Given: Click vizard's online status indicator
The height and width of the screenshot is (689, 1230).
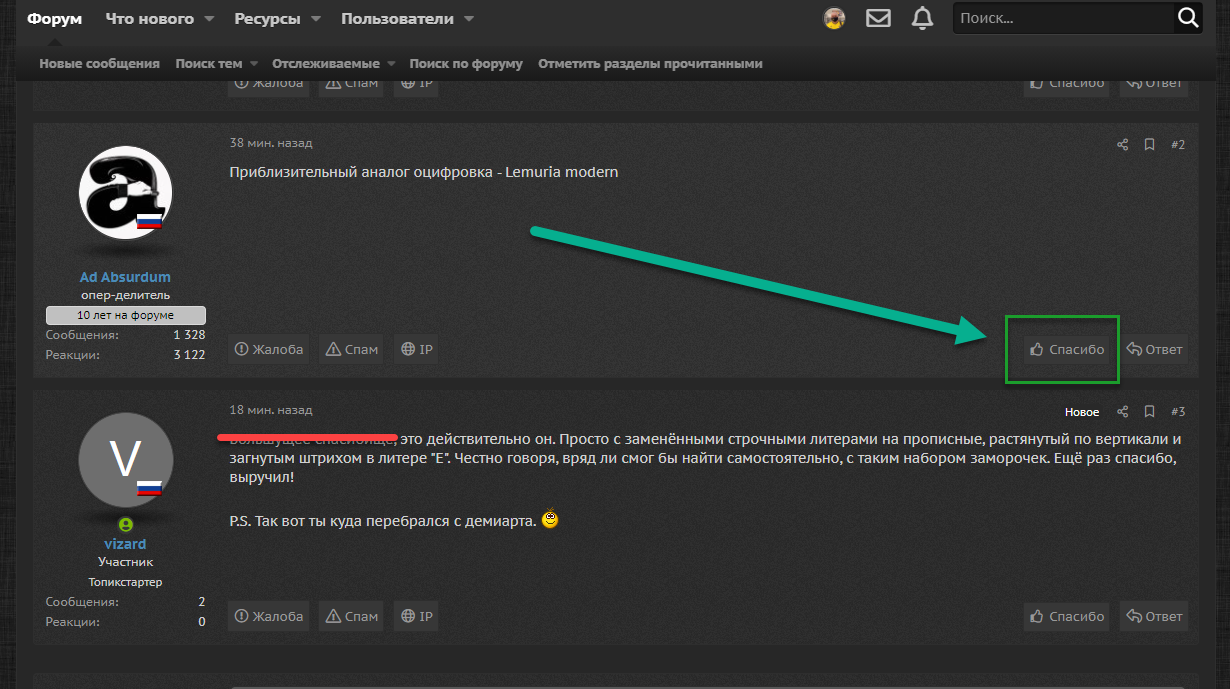Looking at the screenshot, I should [x=125, y=524].
